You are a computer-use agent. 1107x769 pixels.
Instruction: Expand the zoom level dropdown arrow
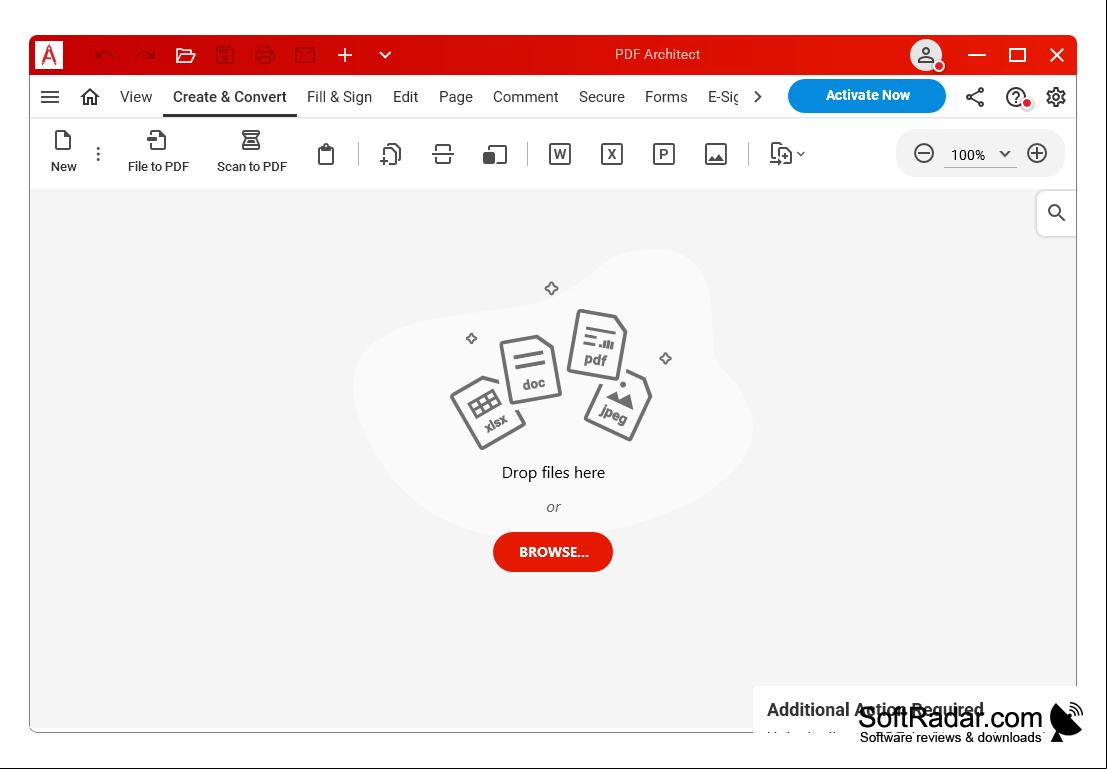1005,154
